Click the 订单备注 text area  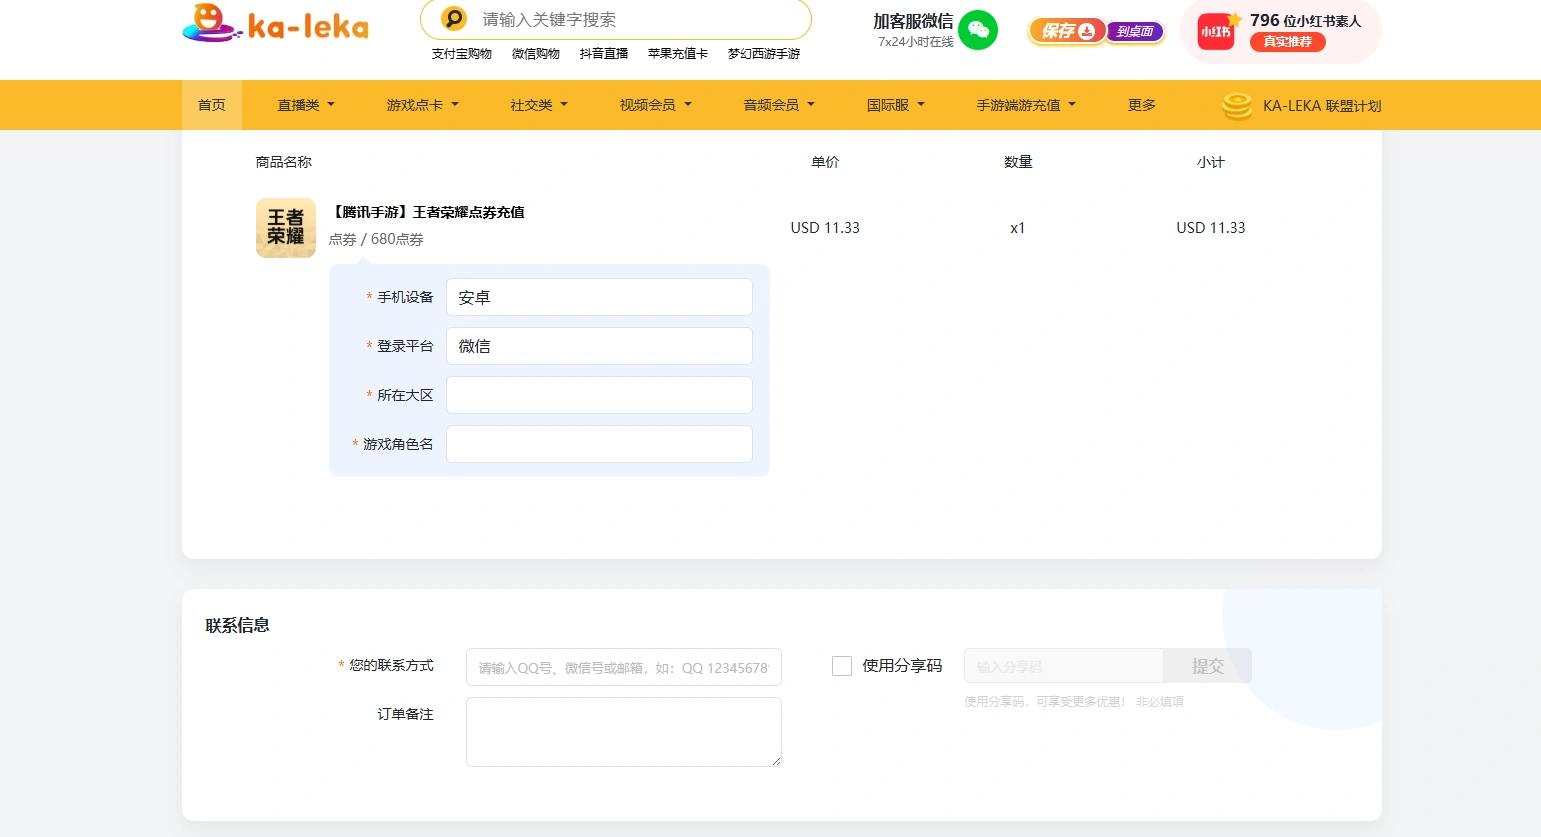[622, 731]
